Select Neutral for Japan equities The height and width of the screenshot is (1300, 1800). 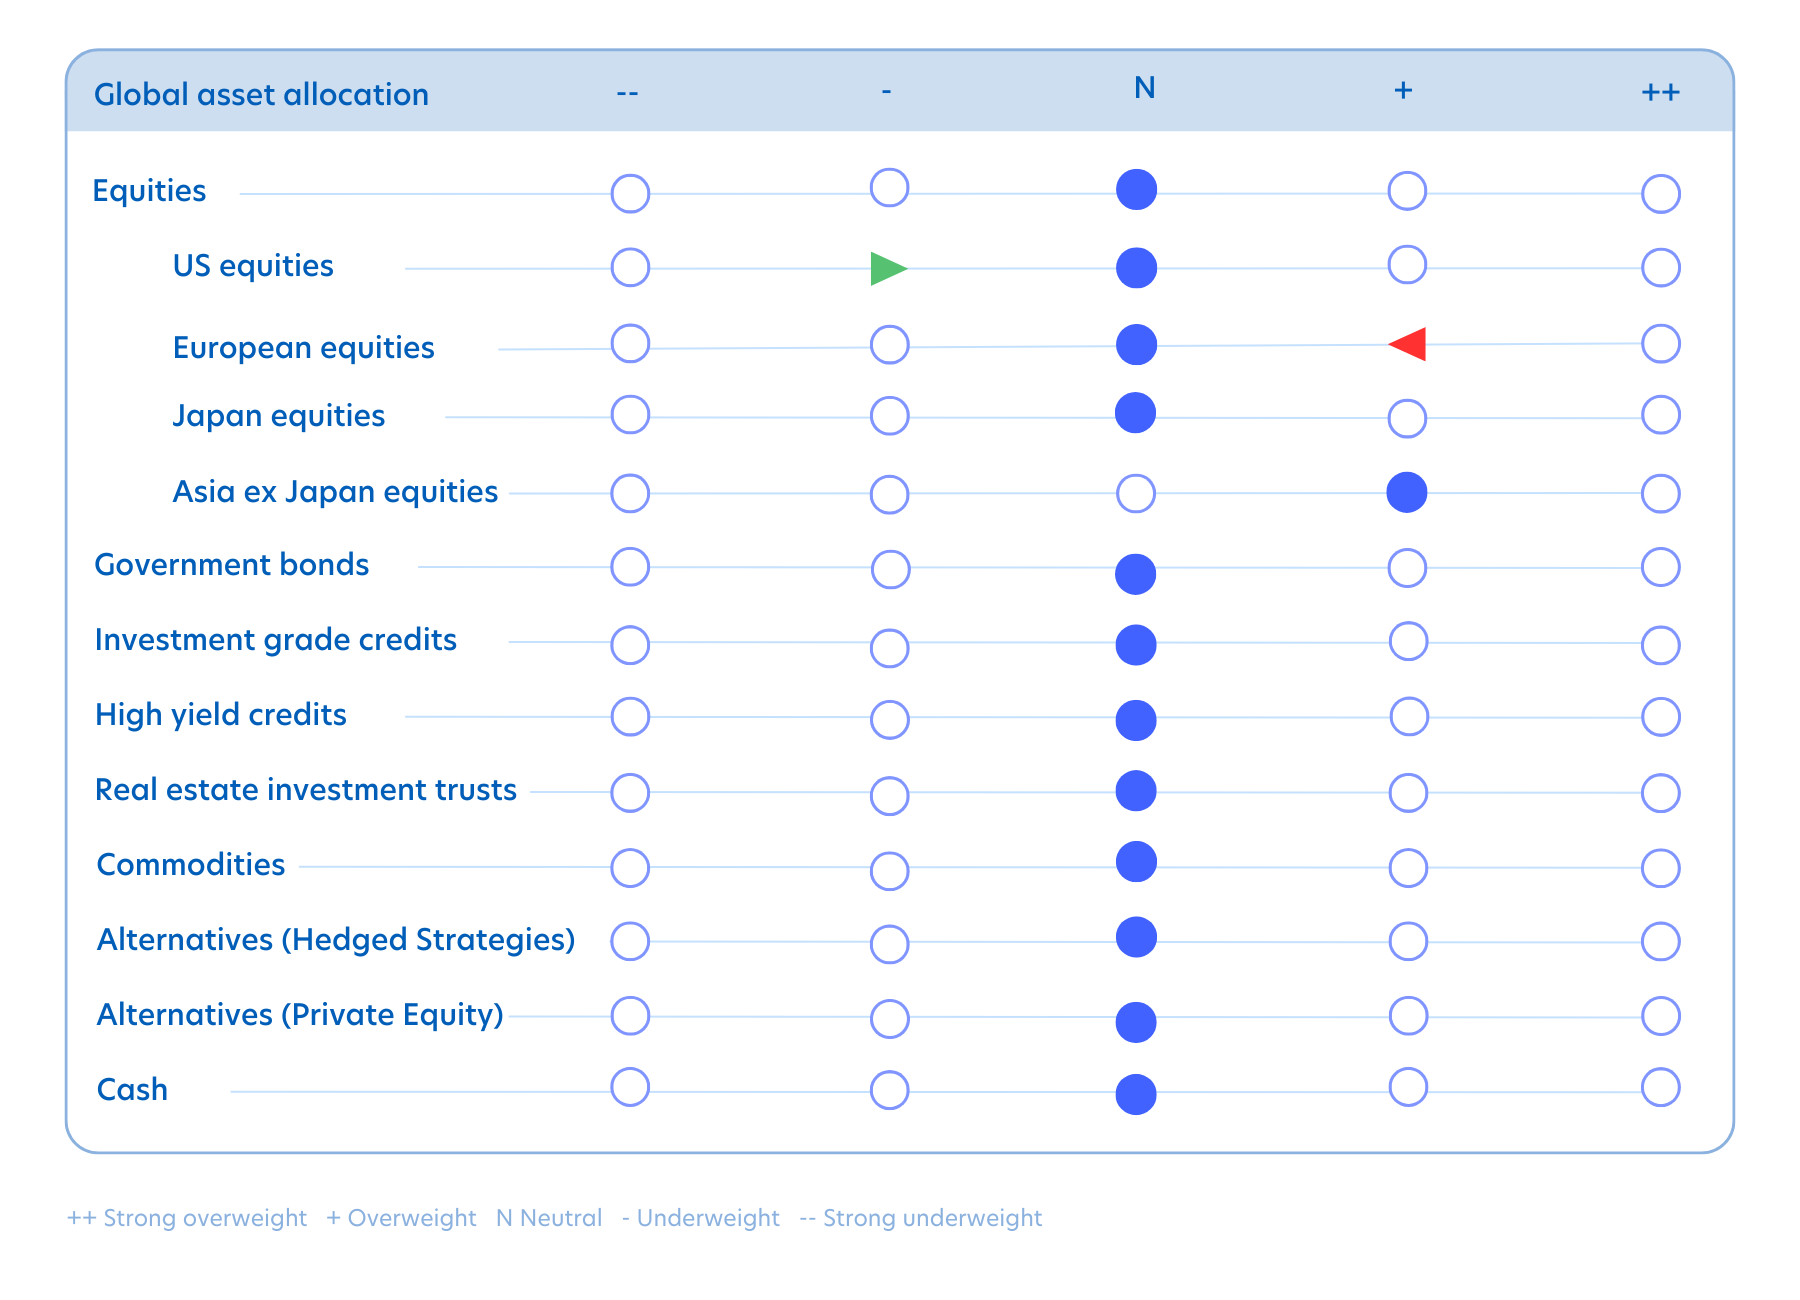pos(1135,413)
